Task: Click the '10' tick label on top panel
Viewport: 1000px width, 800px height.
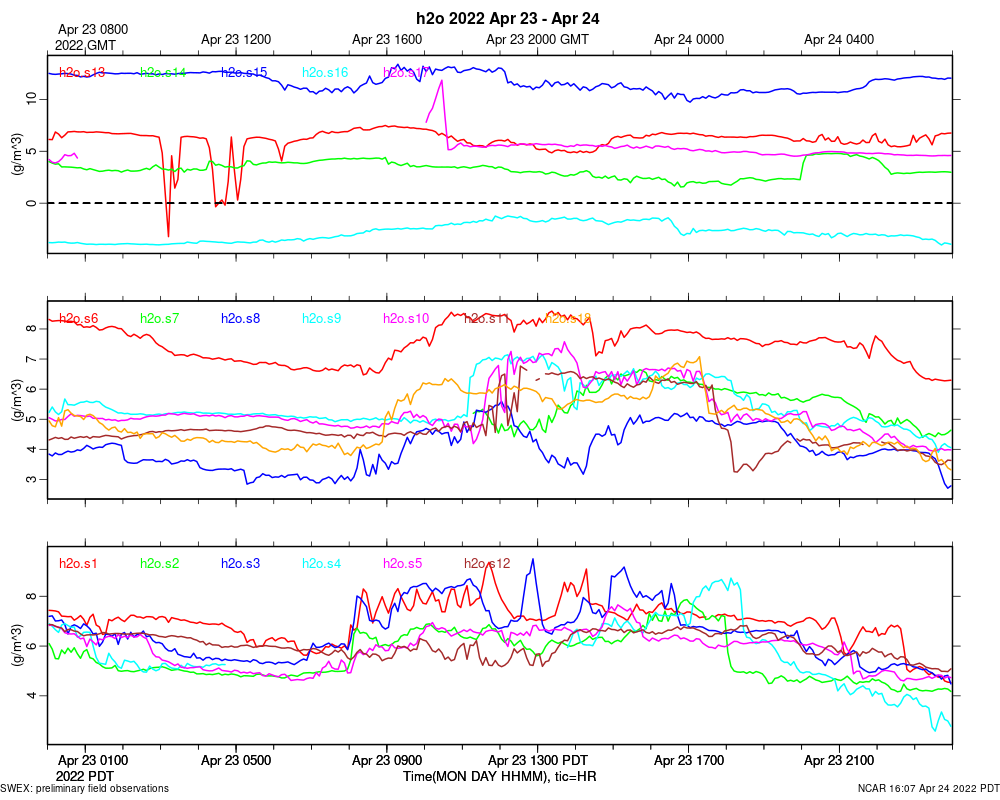Action: (33, 100)
